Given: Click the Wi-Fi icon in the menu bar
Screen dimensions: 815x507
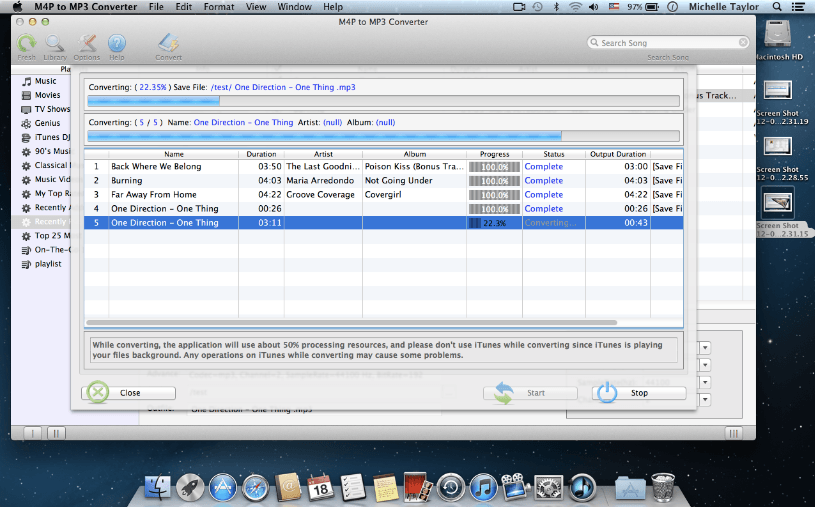Looking at the screenshot, I should coord(575,7).
